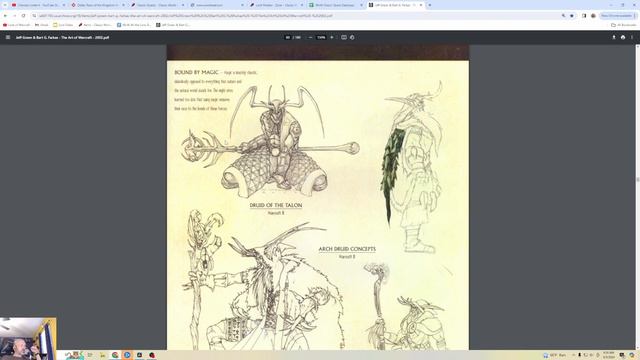Open the tab search dropdown arrow

(x=5, y=5)
